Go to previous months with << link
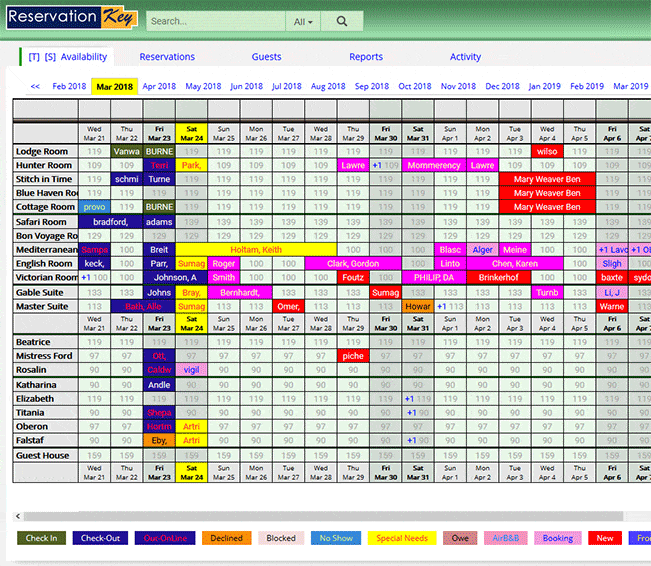 tap(35, 87)
